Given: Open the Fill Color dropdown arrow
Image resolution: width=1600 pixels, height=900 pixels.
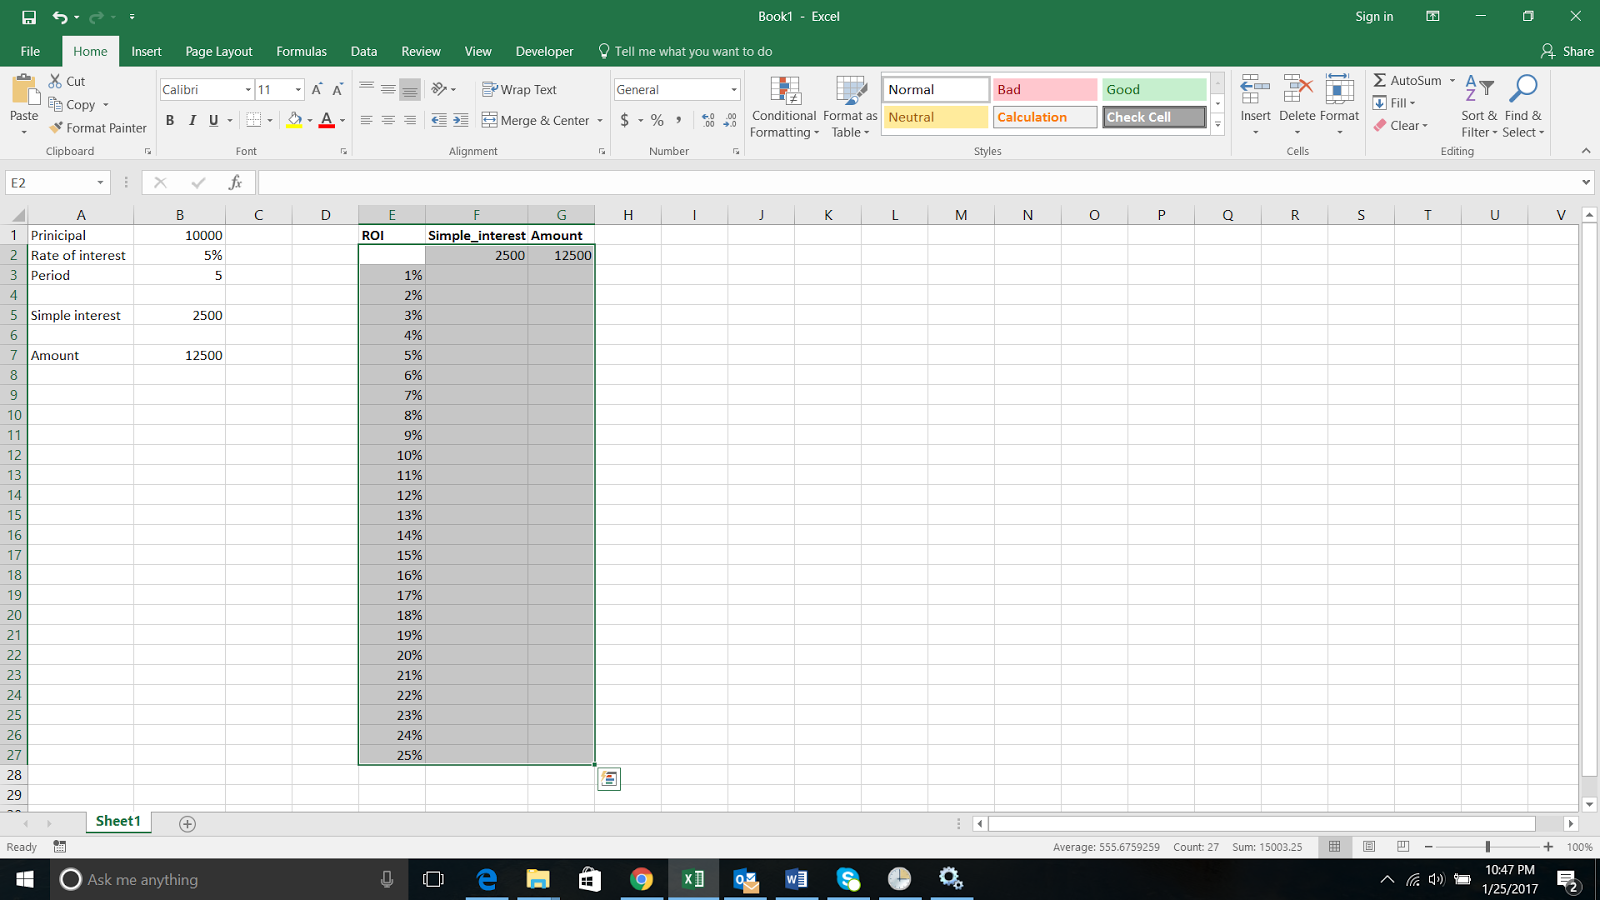Looking at the screenshot, I should 308,120.
